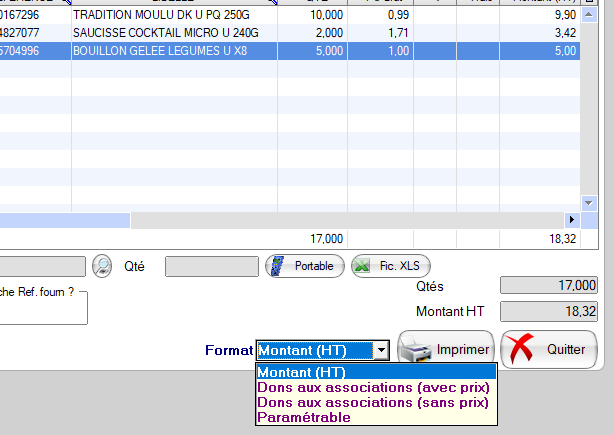Click the Qté input field
The height and width of the screenshot is (435, 614).
(209, 266)
